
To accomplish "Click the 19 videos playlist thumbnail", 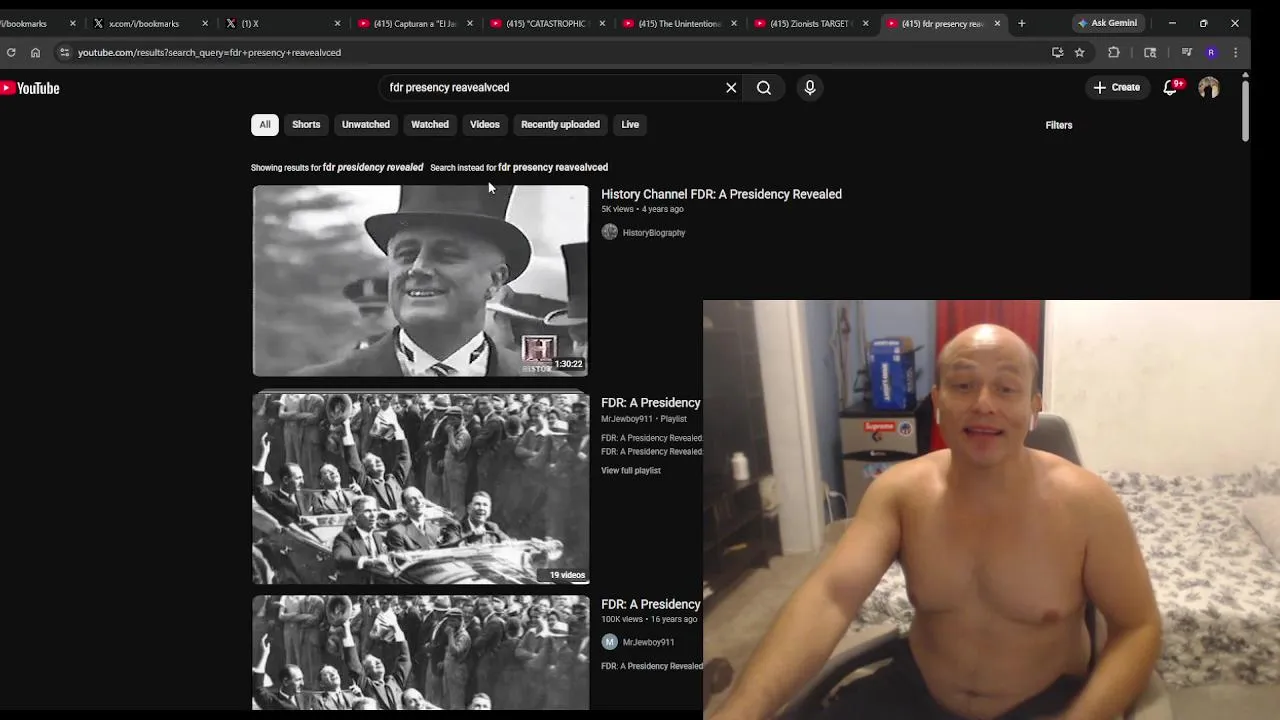I will tap(420, 489).
